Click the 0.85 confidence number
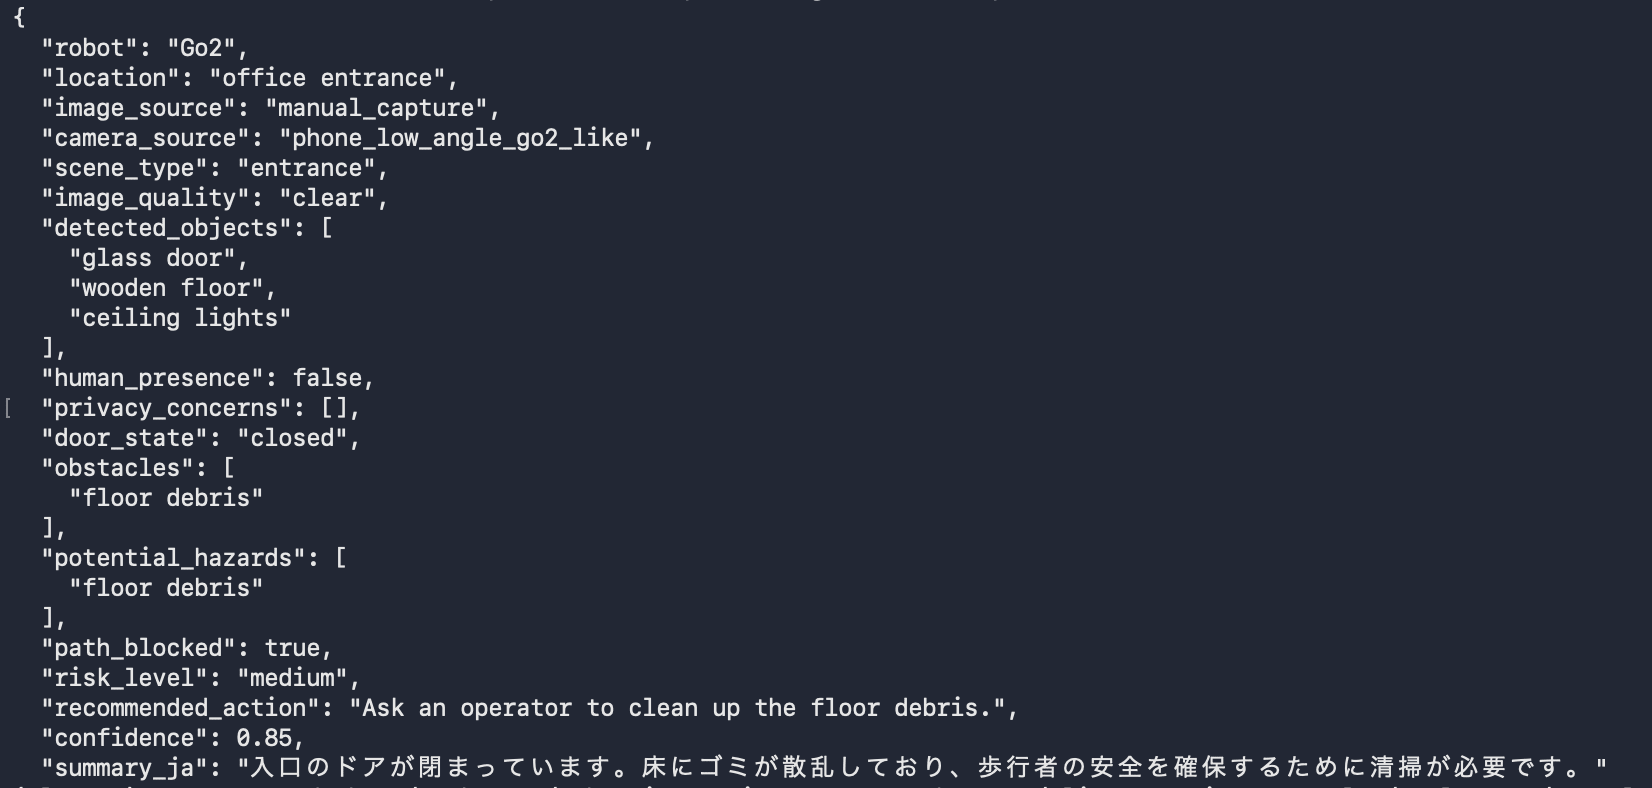 264,738
